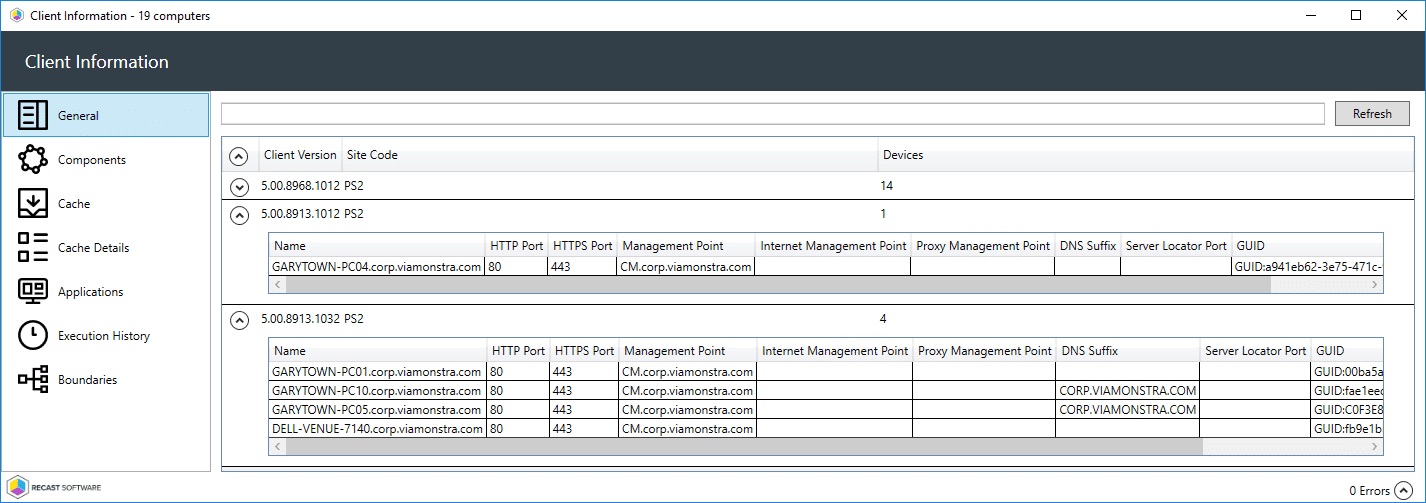1426x503 pixels.
Task: Minimize the Client Information window
Action: pos(1310,15)
